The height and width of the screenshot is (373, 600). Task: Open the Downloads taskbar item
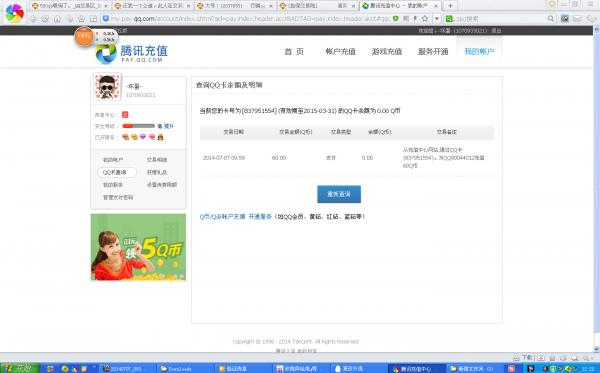pyautogui.click(x=186, y=368)
